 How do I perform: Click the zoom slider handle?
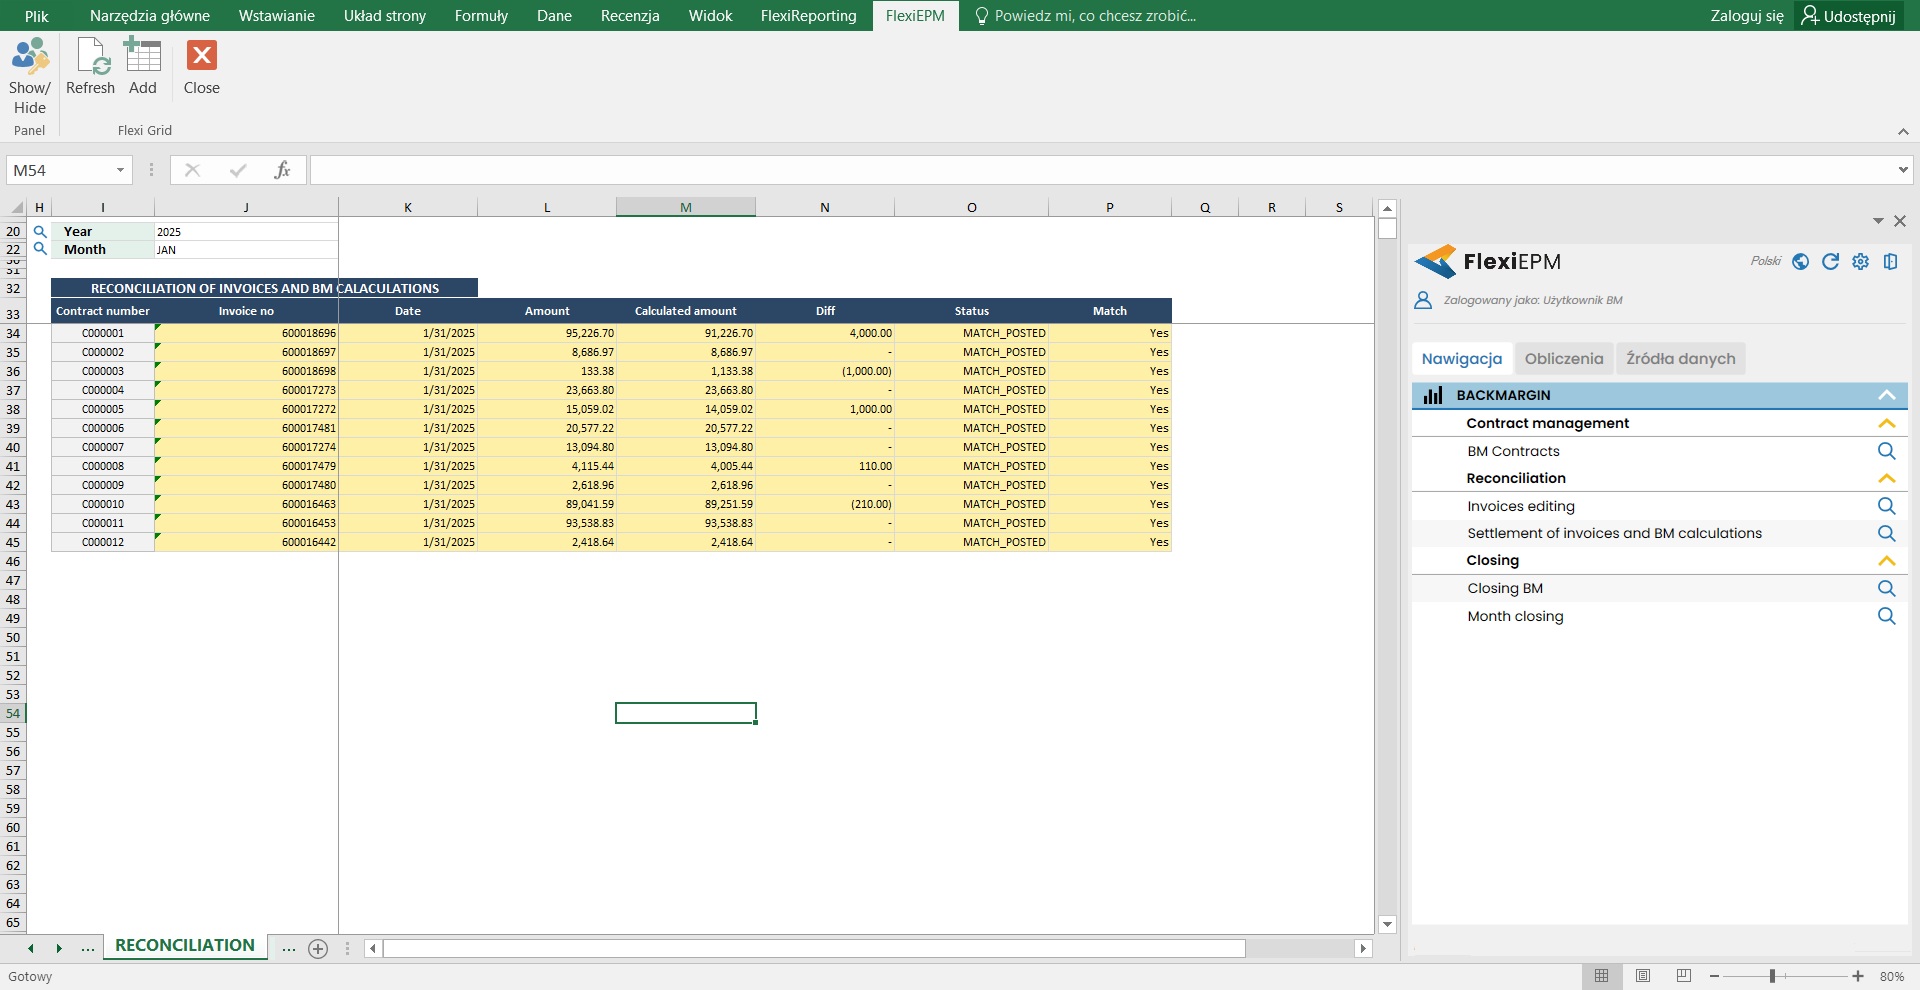(x=1772, y=976)
